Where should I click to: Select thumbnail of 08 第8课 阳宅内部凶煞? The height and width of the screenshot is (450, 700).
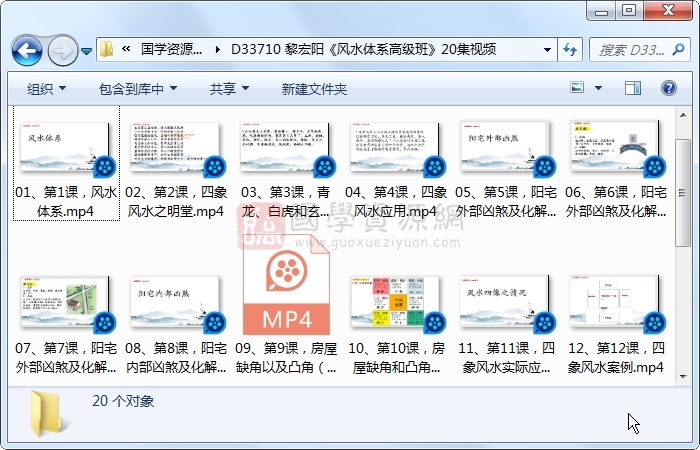(x=175, y=302)
